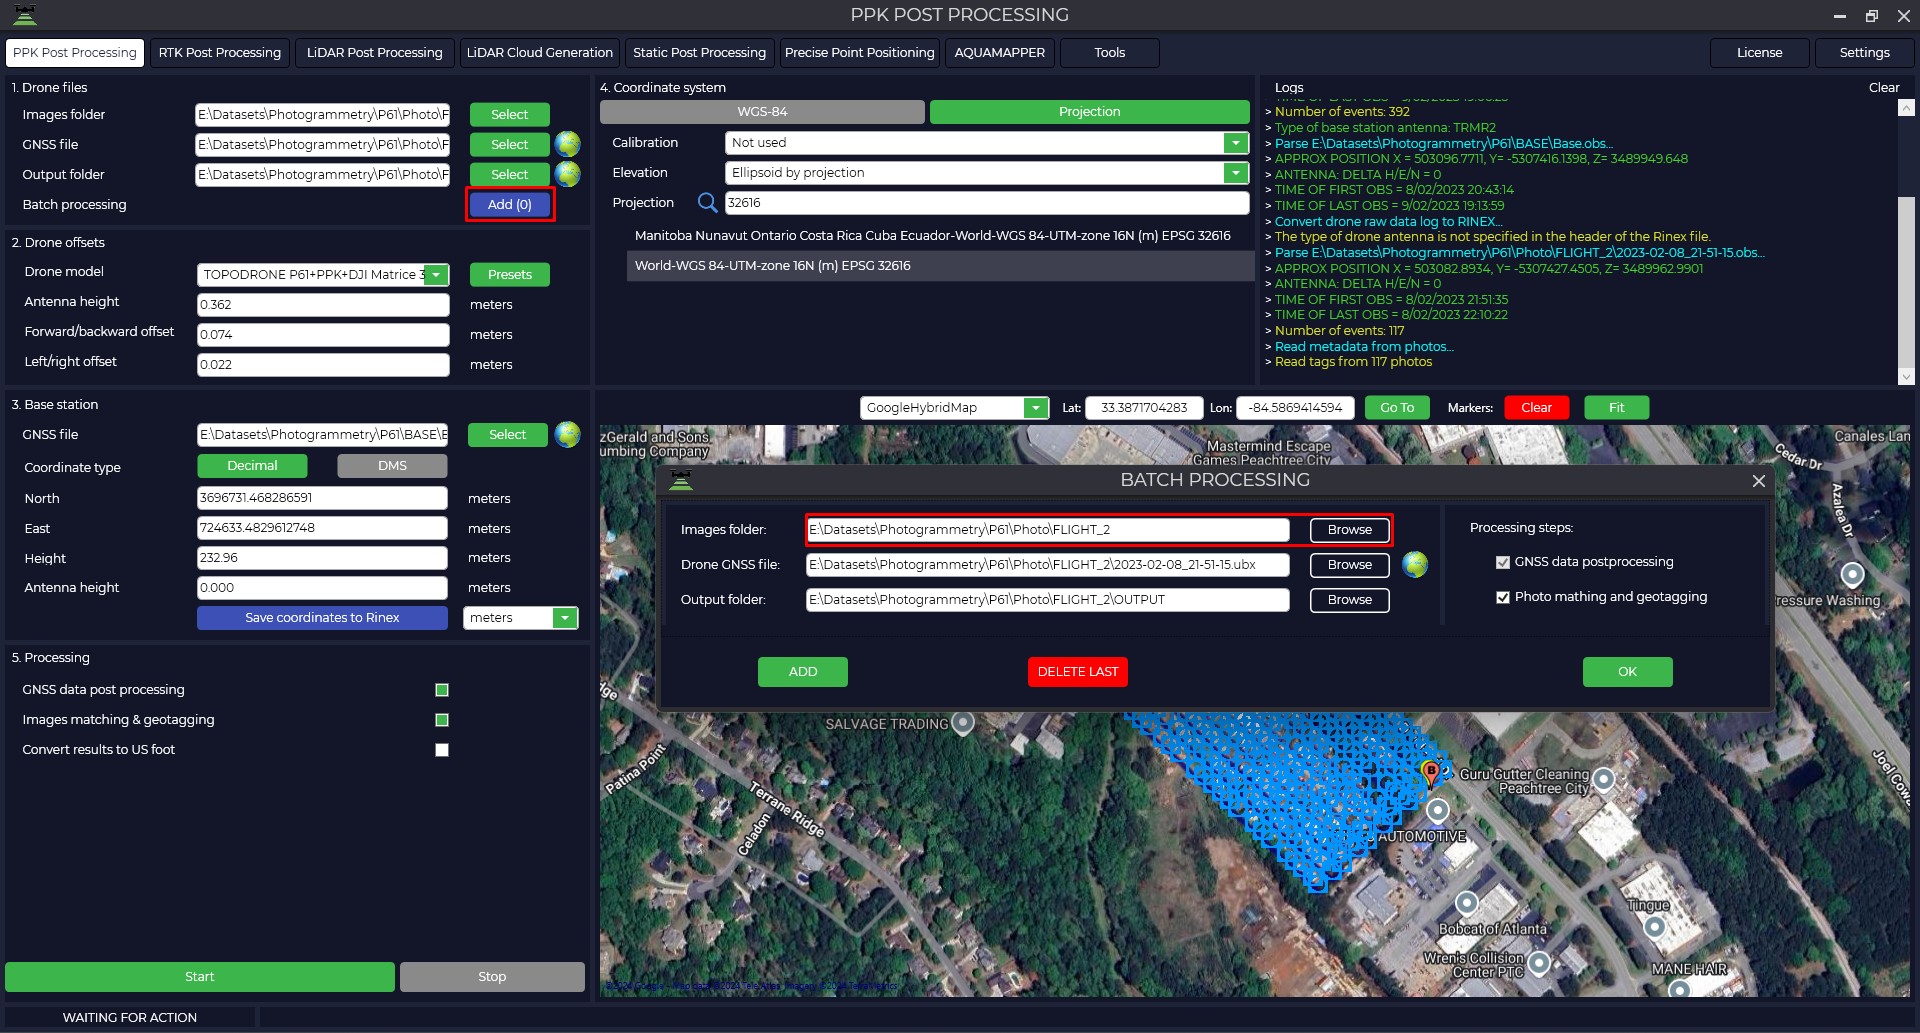Browse for batch Images folder

[1349, 530]
